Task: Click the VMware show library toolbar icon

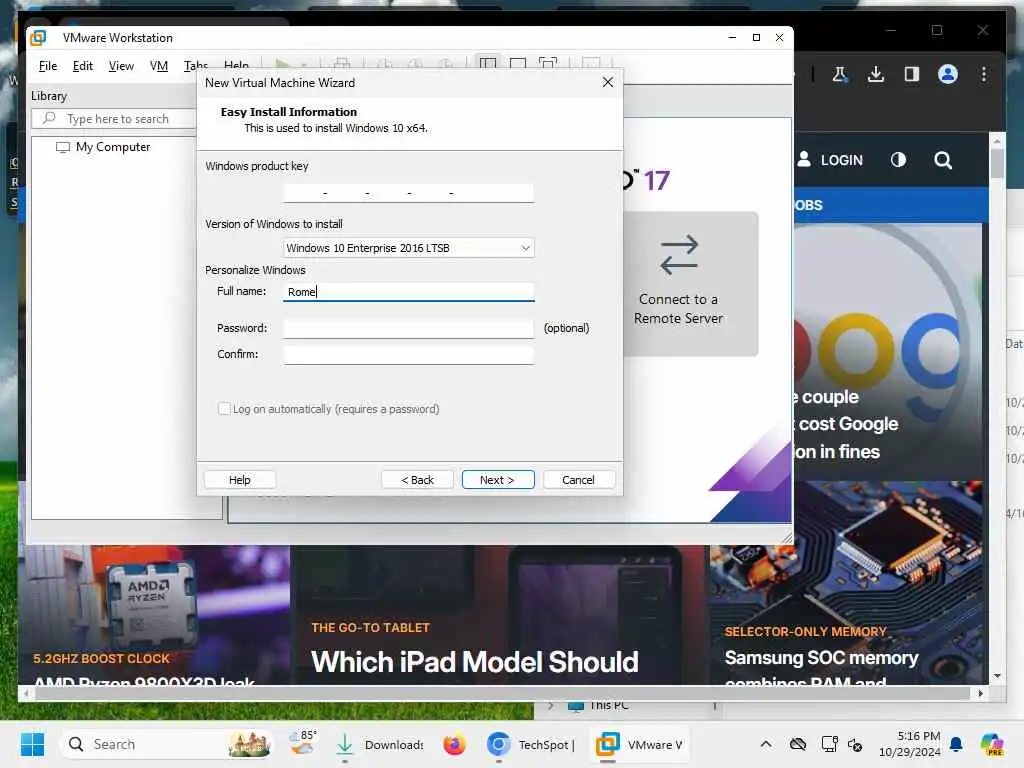Action: click(488, 63)
